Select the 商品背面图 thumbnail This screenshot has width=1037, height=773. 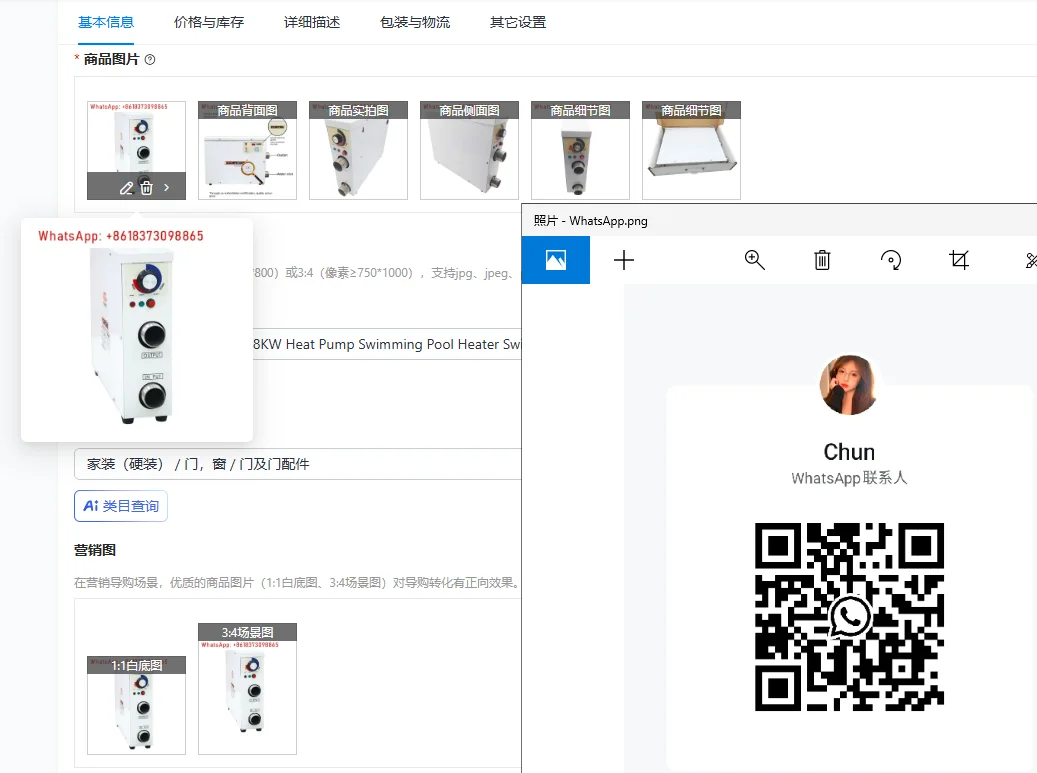pyautogui.click(x=247, y=151)
